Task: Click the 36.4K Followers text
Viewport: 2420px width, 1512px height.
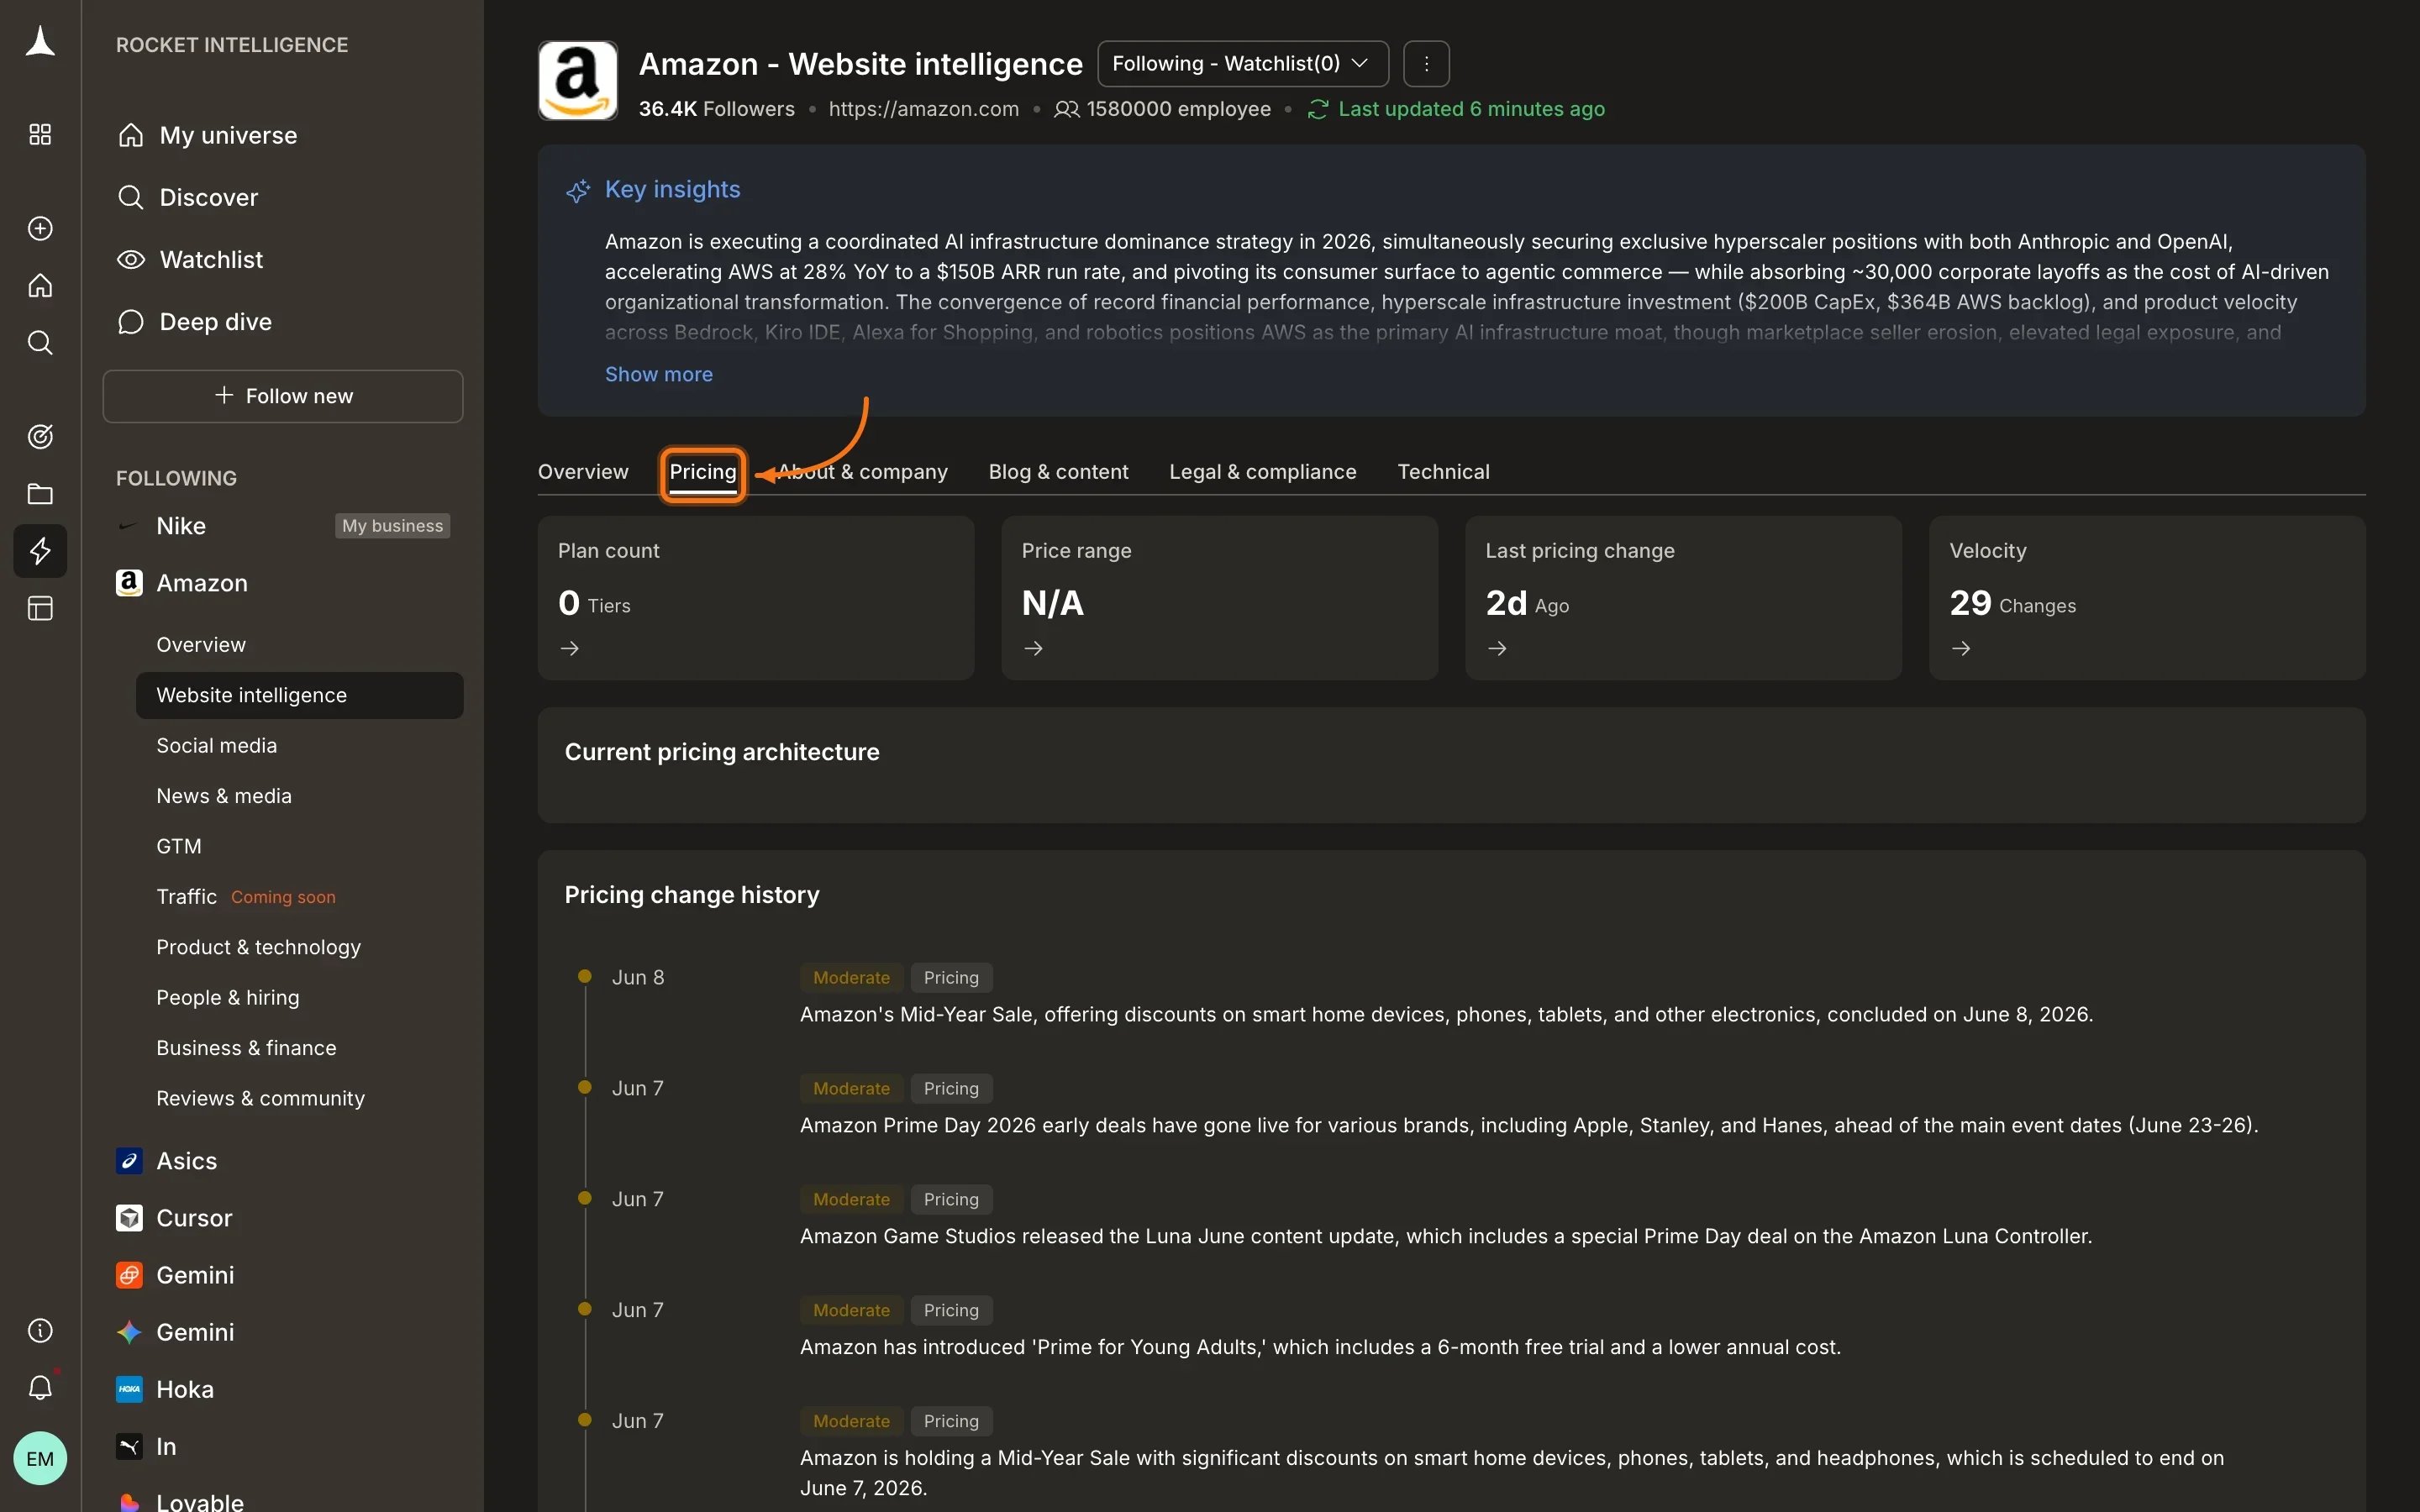Action: coord(717,109)
